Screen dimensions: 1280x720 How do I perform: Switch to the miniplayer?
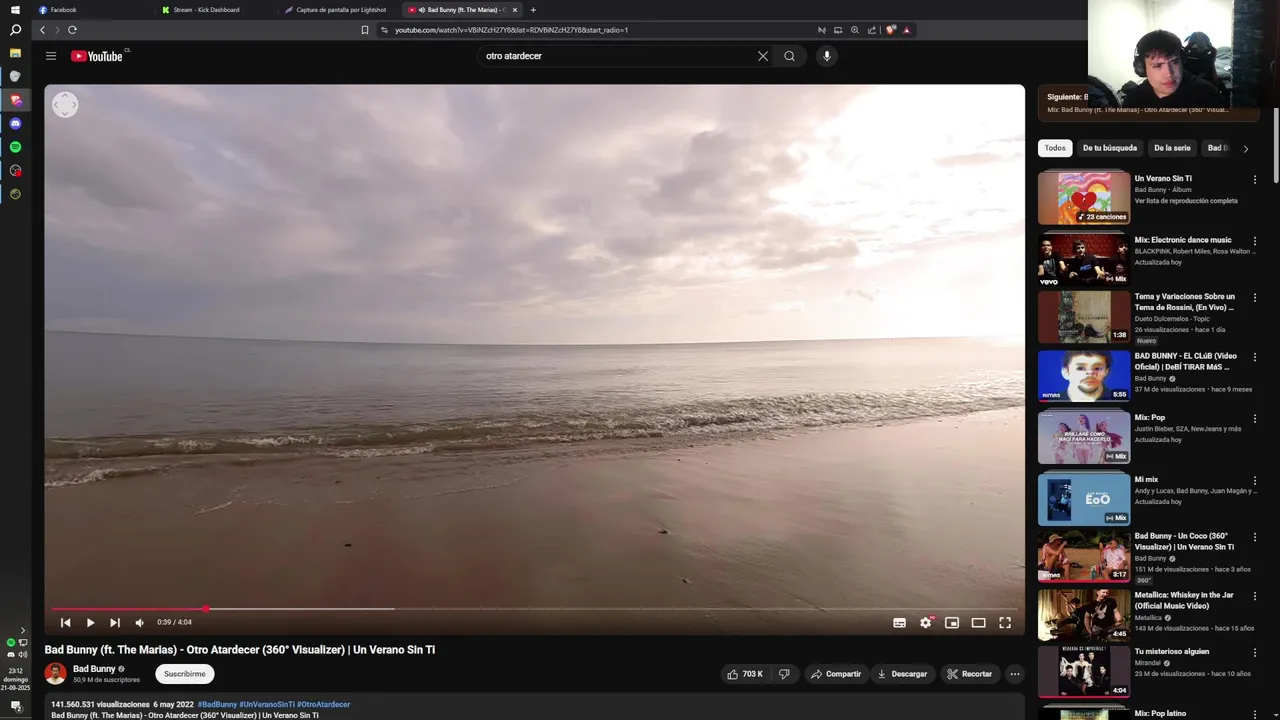[952, 622]
